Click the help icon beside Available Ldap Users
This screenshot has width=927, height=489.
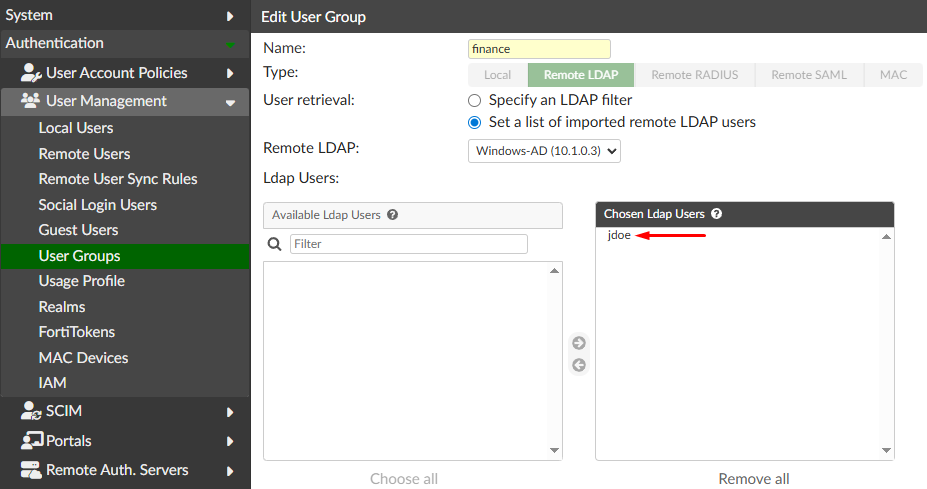pyautogui.click(x=393, y=215)
